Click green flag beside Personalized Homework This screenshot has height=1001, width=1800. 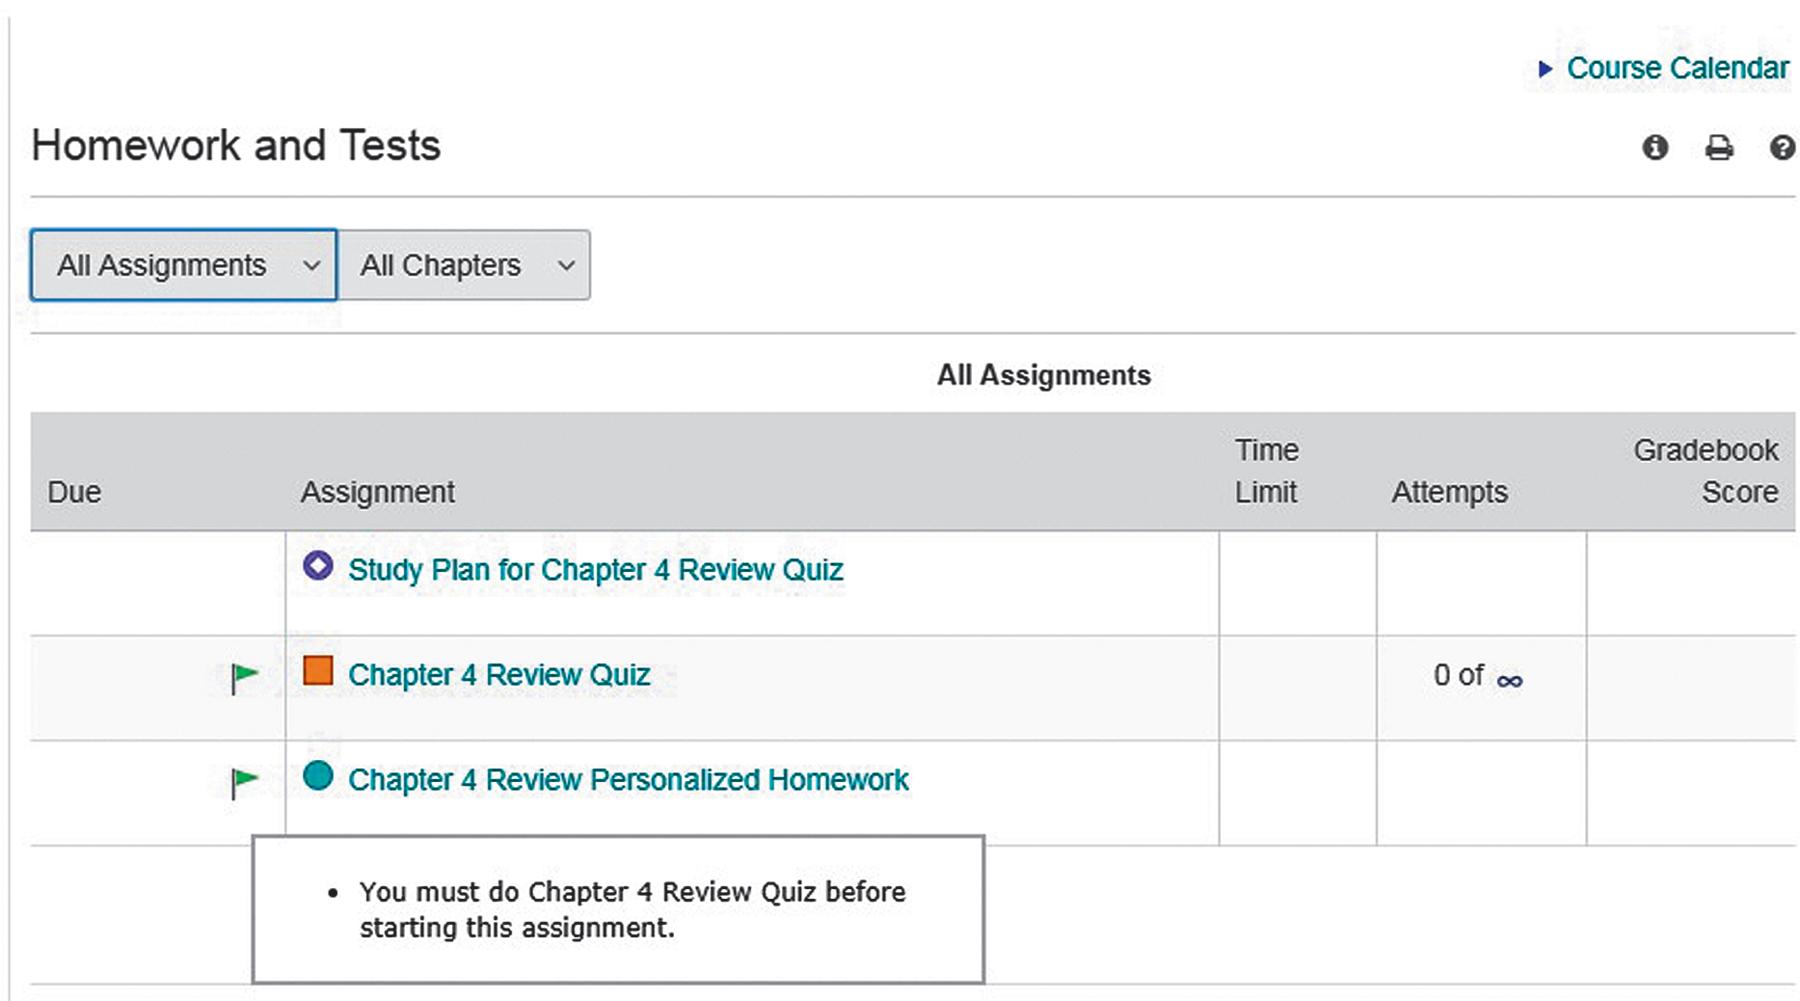(x=244, y=782)
